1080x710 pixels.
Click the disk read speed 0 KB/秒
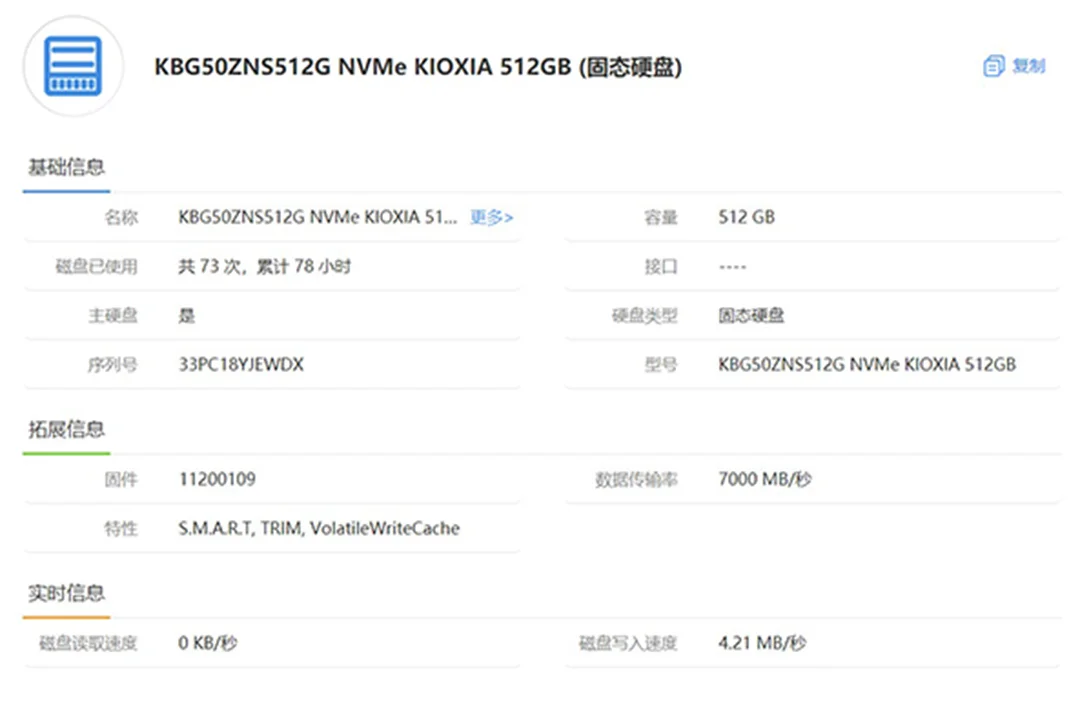pyautogui.click(x=208, y=643)
